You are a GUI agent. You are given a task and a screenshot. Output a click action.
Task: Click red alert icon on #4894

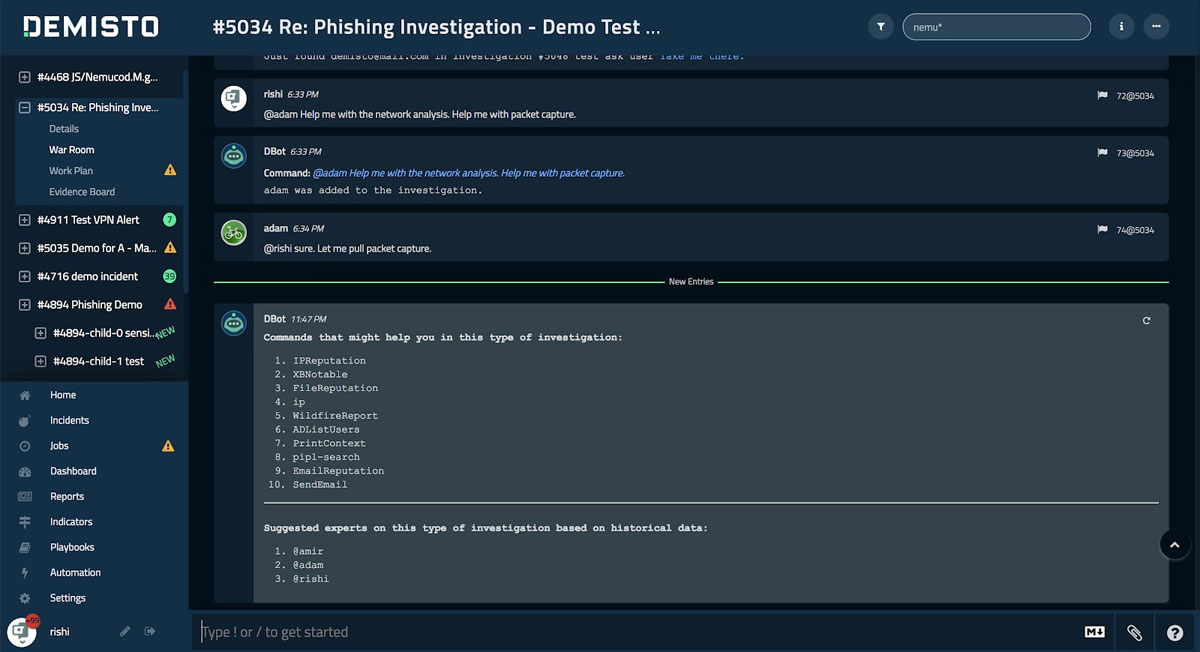pos(170,304)
